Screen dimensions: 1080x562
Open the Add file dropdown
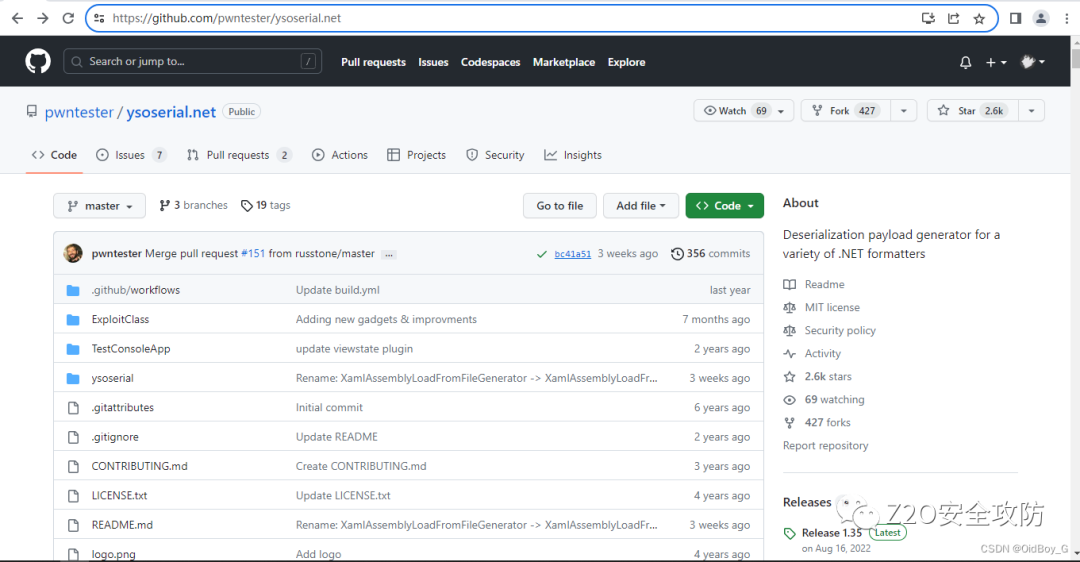pyautogui.click(x=641, y=206)
